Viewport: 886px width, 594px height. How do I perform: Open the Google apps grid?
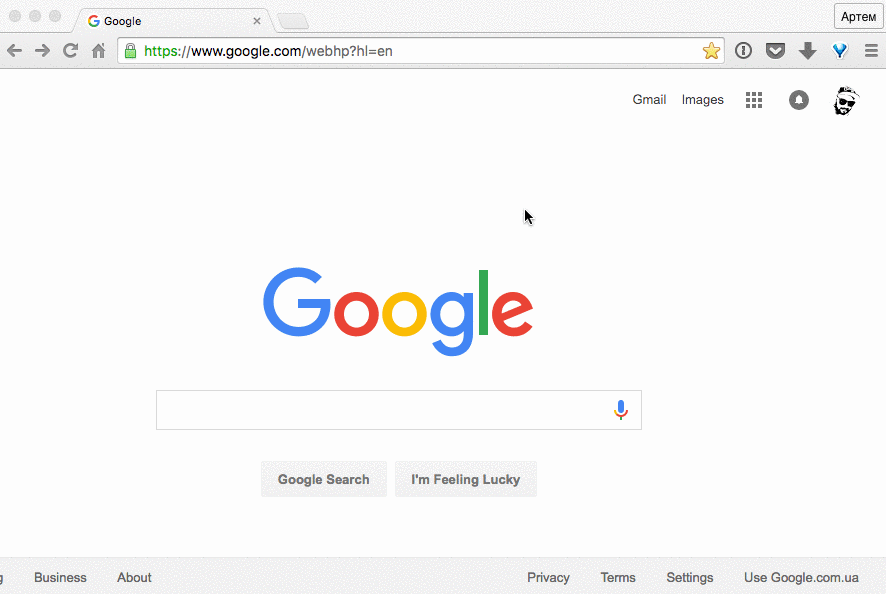[754, 100]
